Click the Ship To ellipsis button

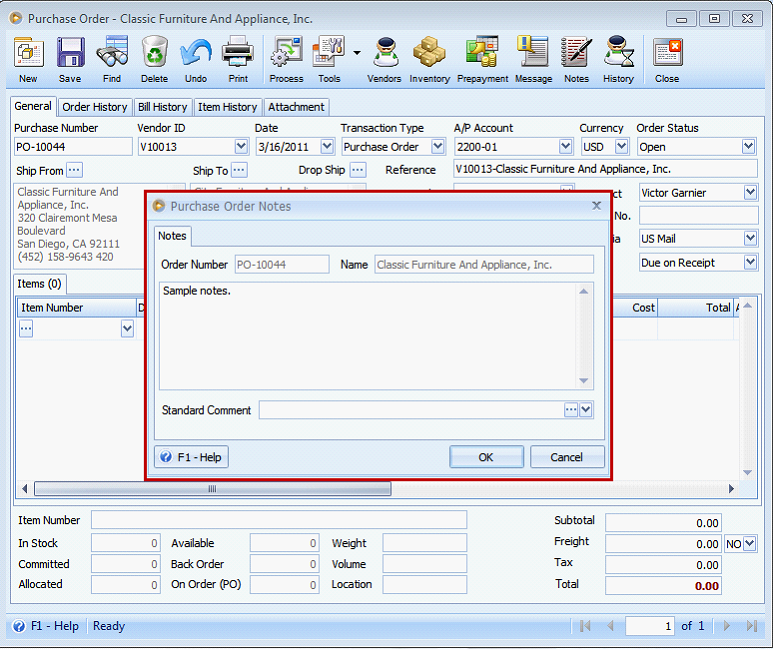click(239, 170)
